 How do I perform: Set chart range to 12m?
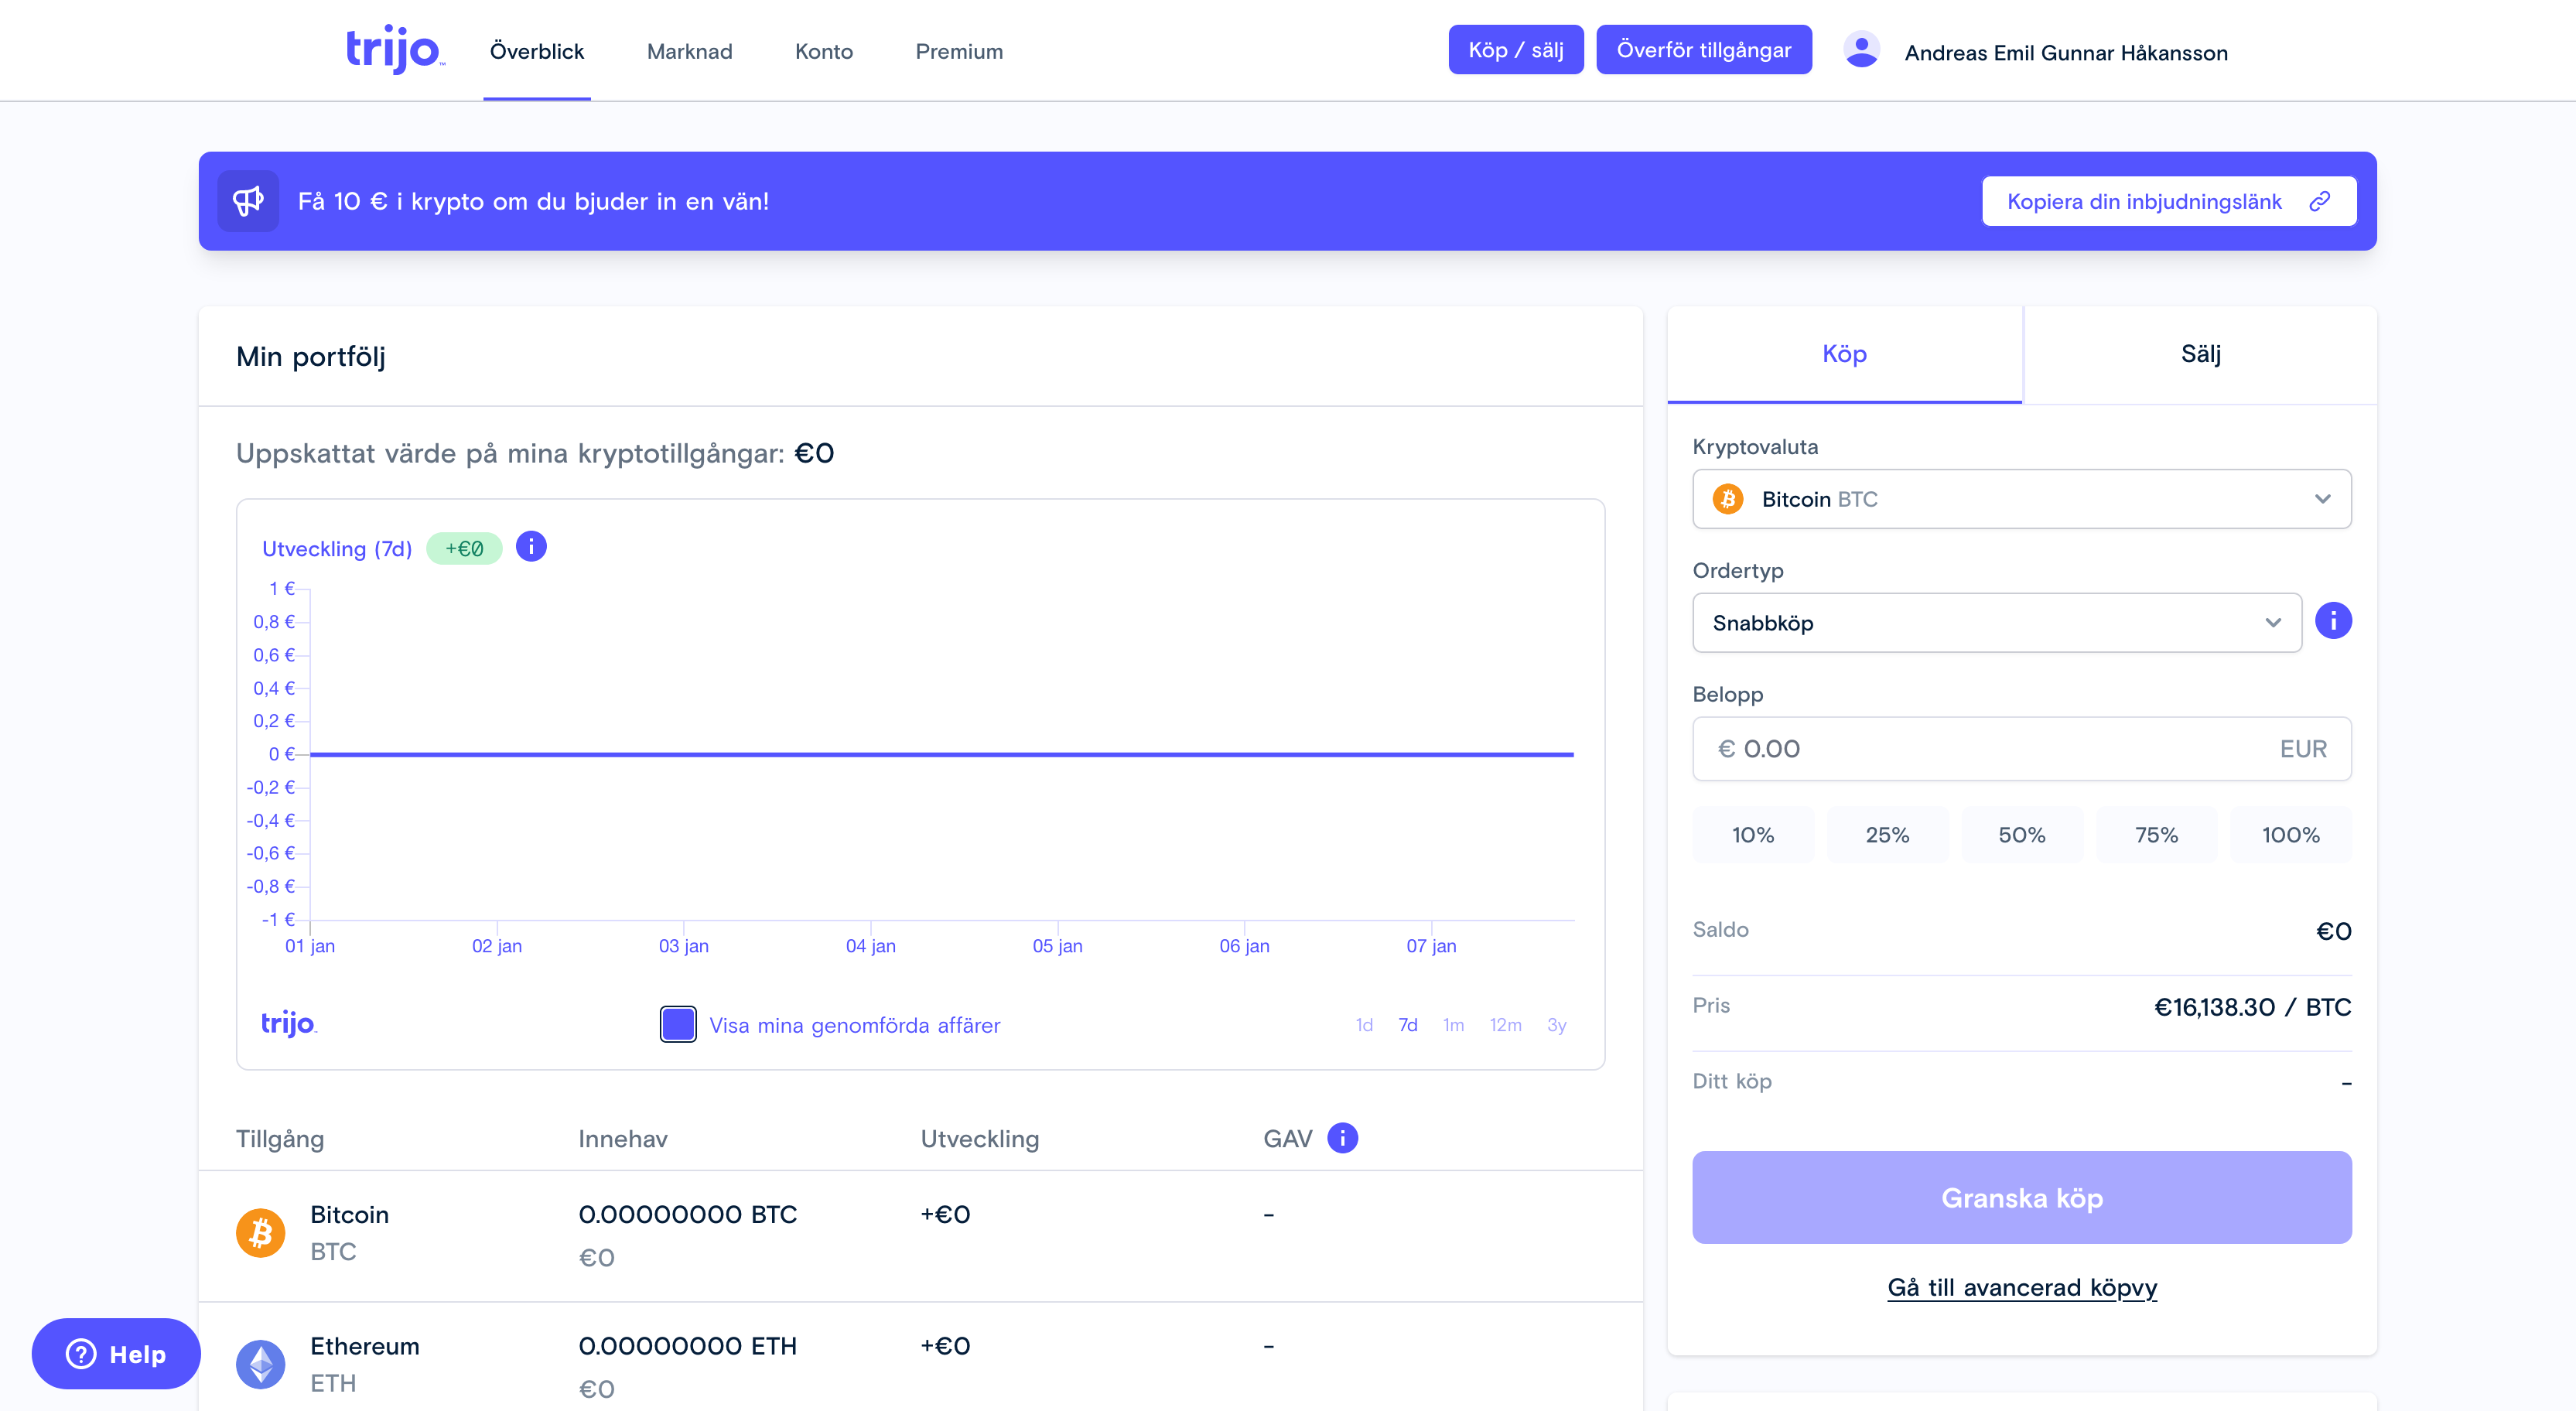tap(1505, 1025)
